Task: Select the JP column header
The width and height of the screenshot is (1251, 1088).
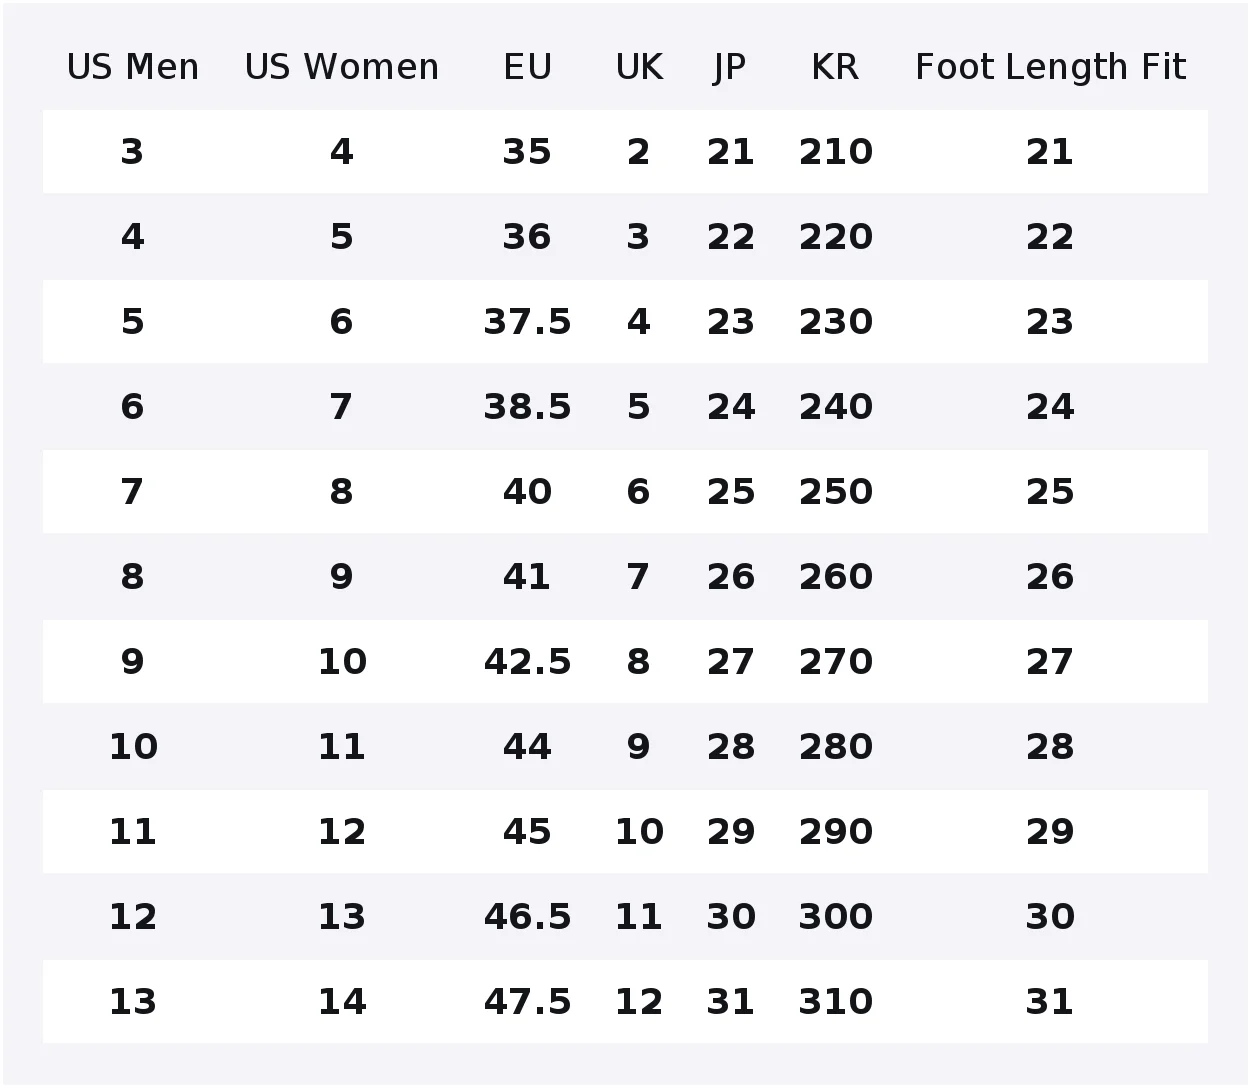Action: tap(730, 67)
